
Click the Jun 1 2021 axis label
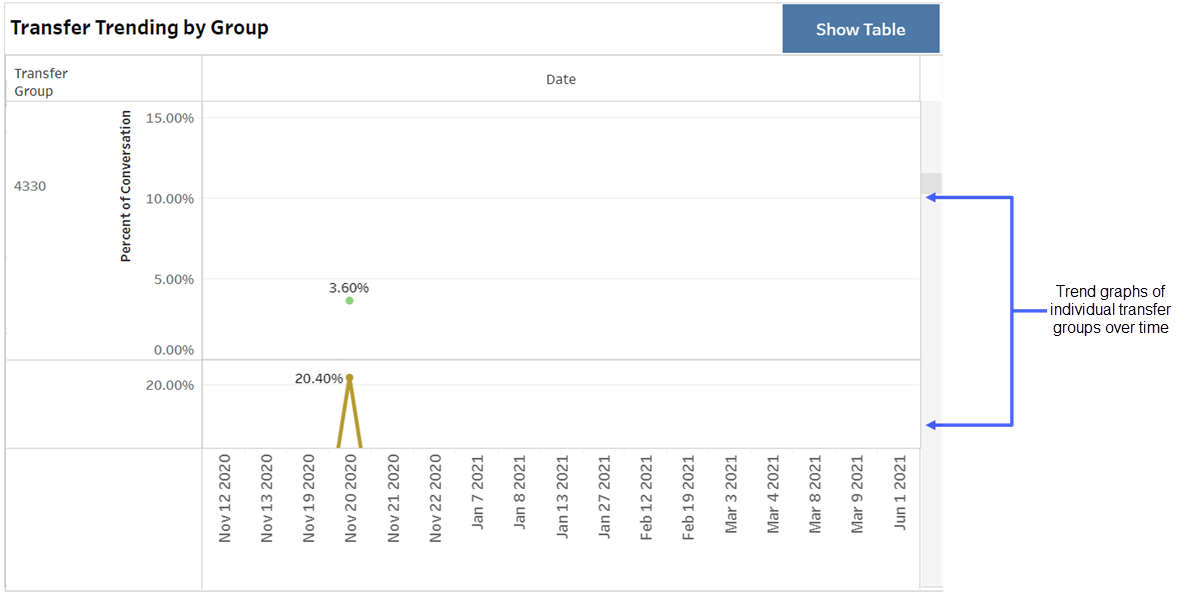click(x=900, y=498)
